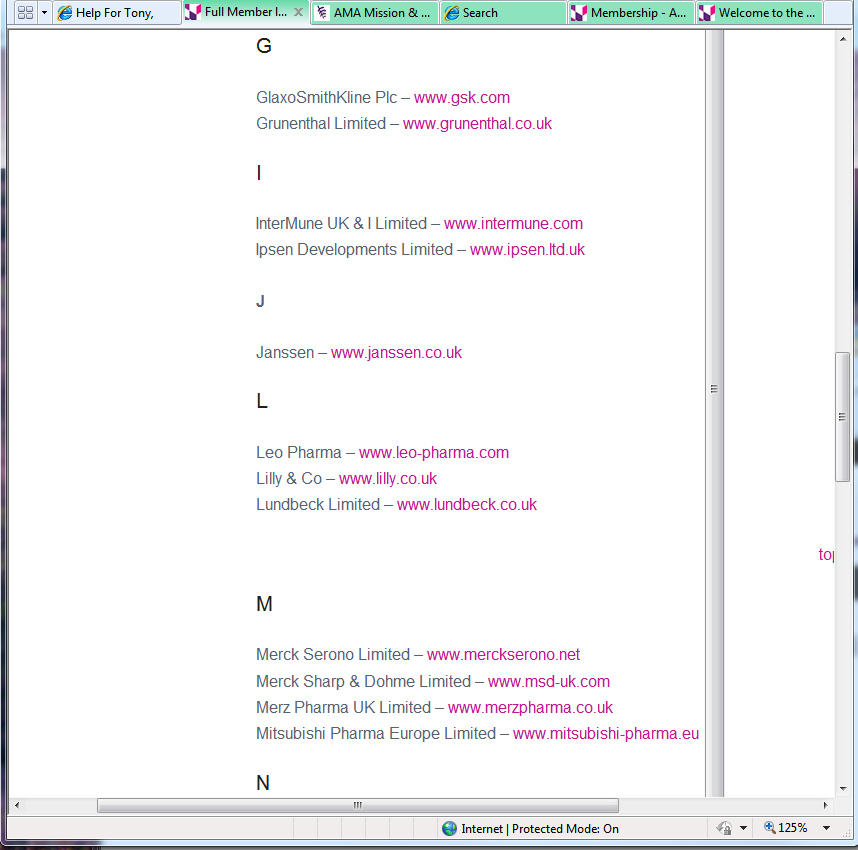Click the horizontal scrollbar right arrow

825,805
